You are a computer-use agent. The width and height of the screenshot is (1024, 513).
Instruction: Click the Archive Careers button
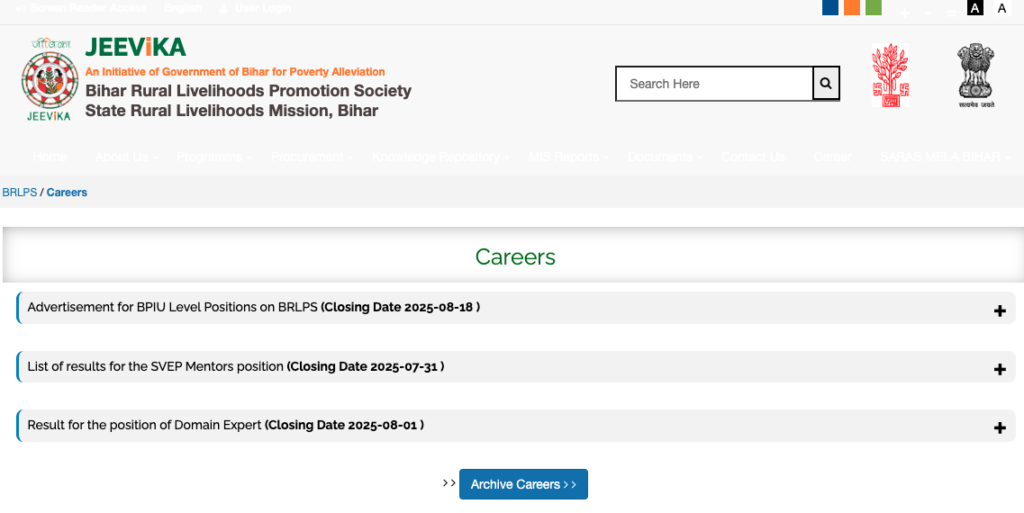pyautogui.click(x=523, y=484)
